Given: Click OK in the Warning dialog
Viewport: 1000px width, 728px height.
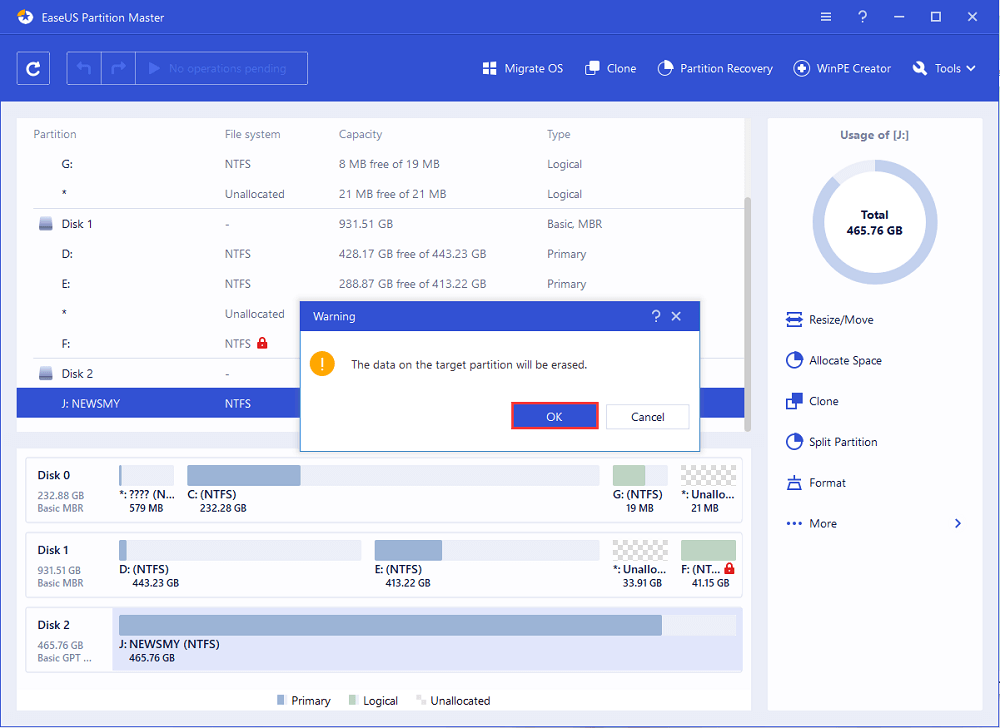Looking at the screenshot, I should coord(554,417).
